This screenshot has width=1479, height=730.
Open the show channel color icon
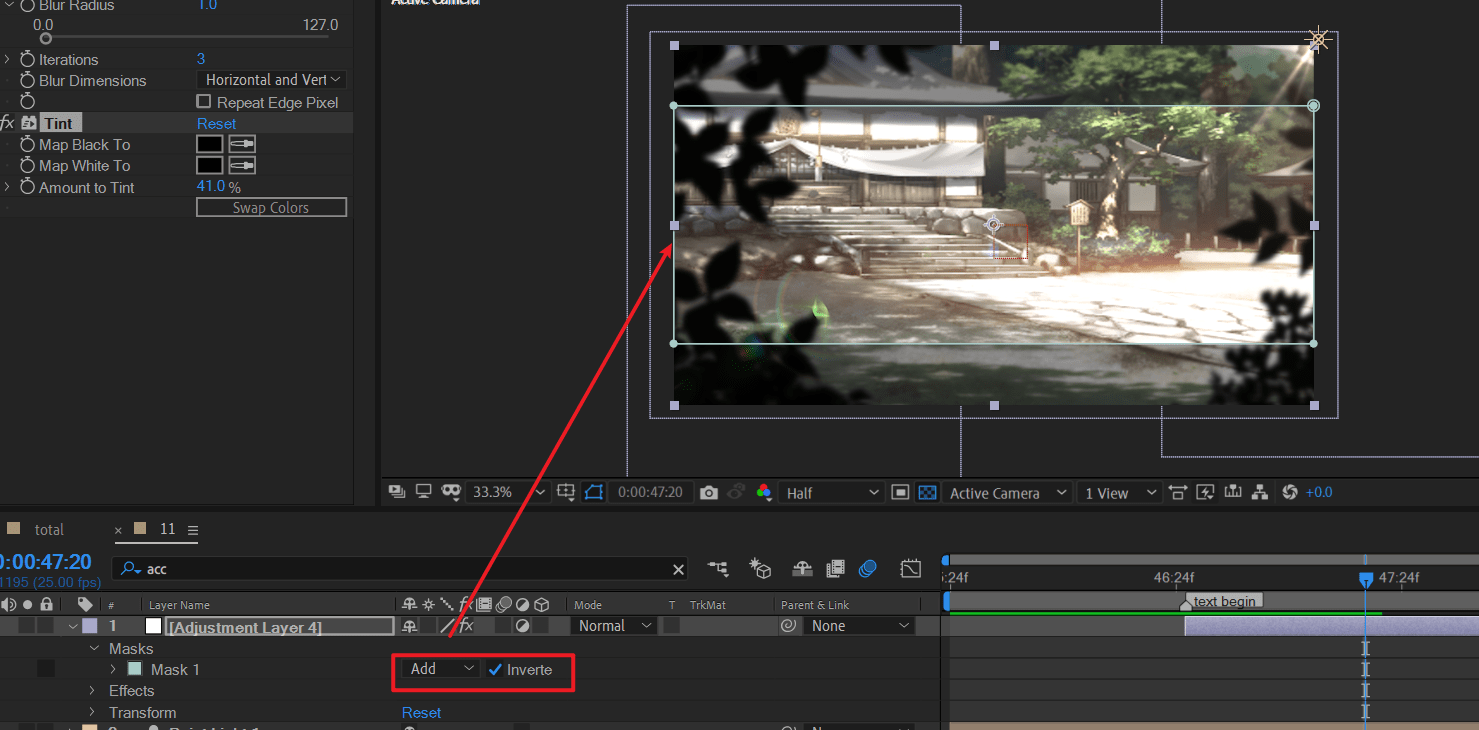tap(764, 492)
